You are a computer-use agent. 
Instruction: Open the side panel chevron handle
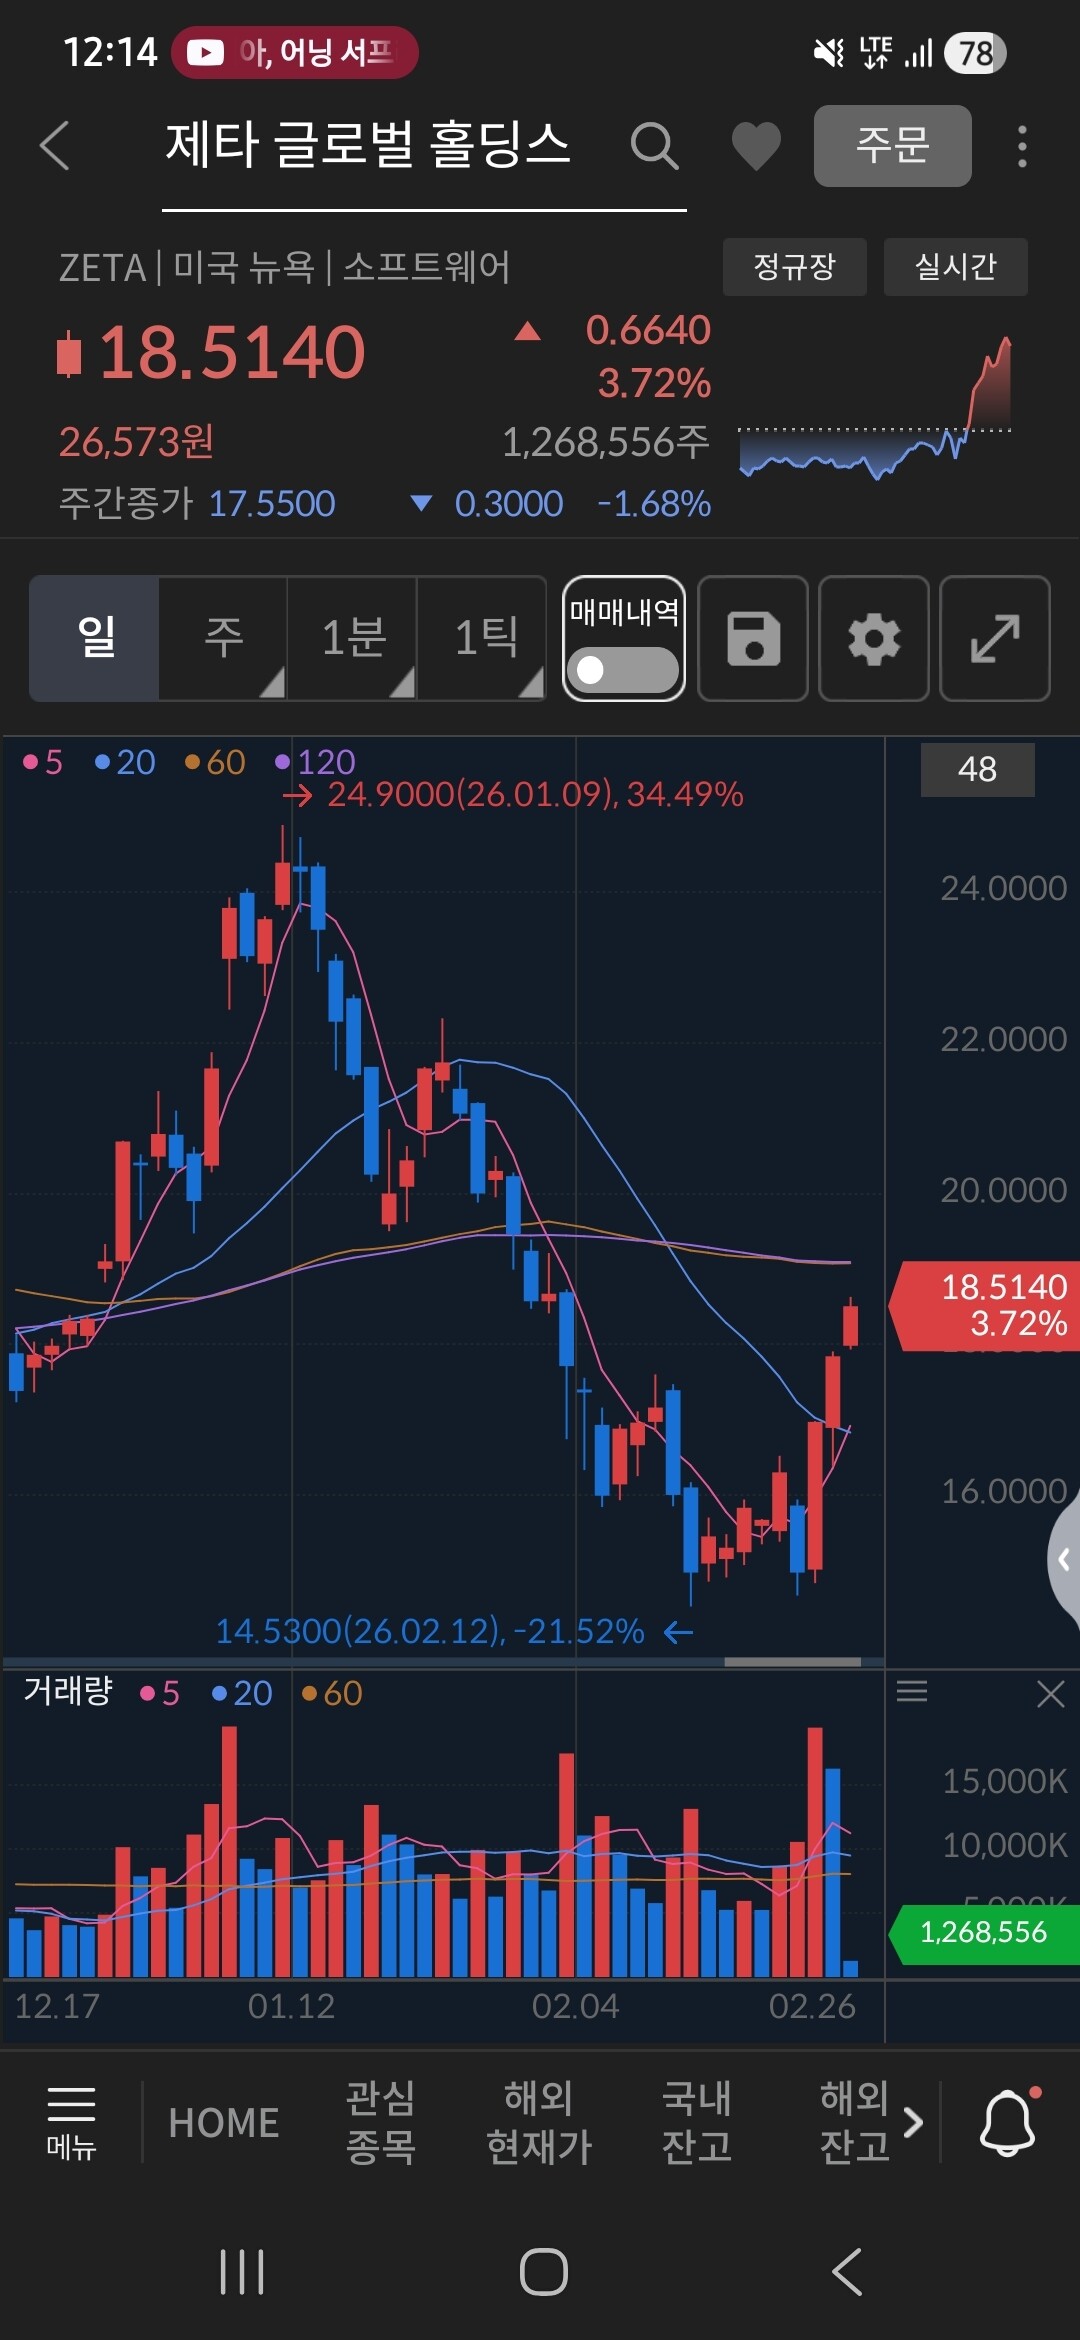tap(1064, 1558)
